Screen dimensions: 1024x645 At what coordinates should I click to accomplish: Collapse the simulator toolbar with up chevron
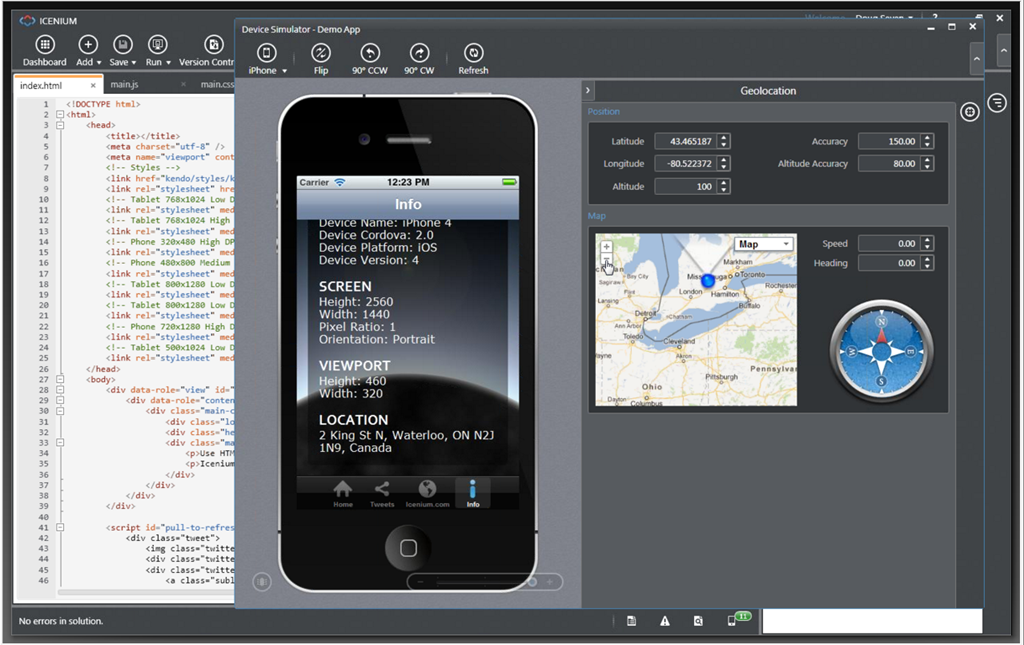point(976,59)
